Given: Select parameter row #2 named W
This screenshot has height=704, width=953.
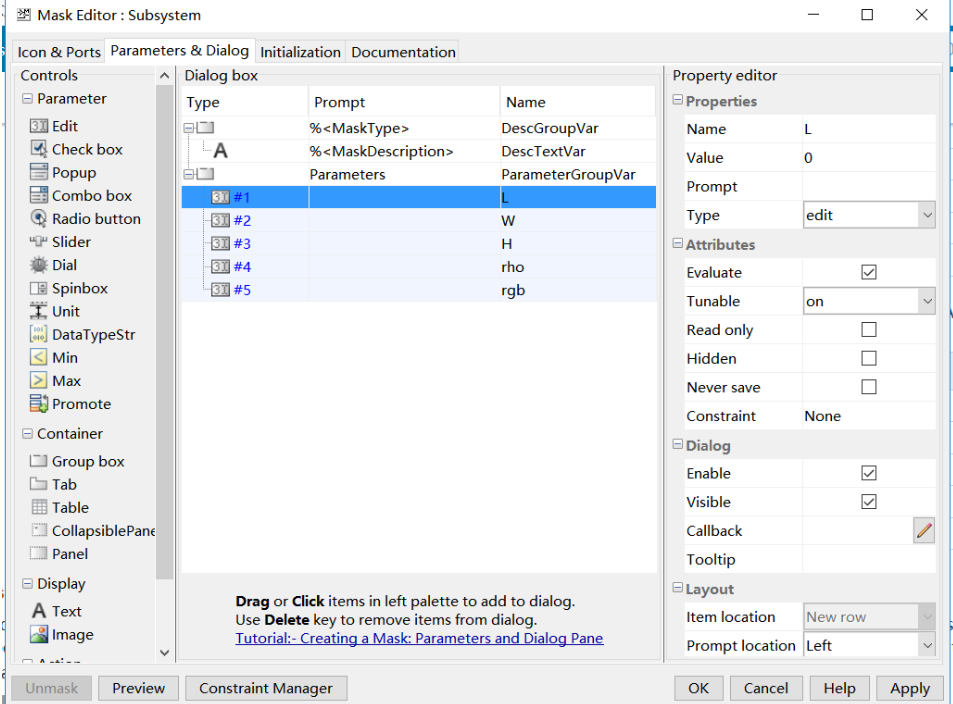Looking at the screenshot, I should pos(419,221).
